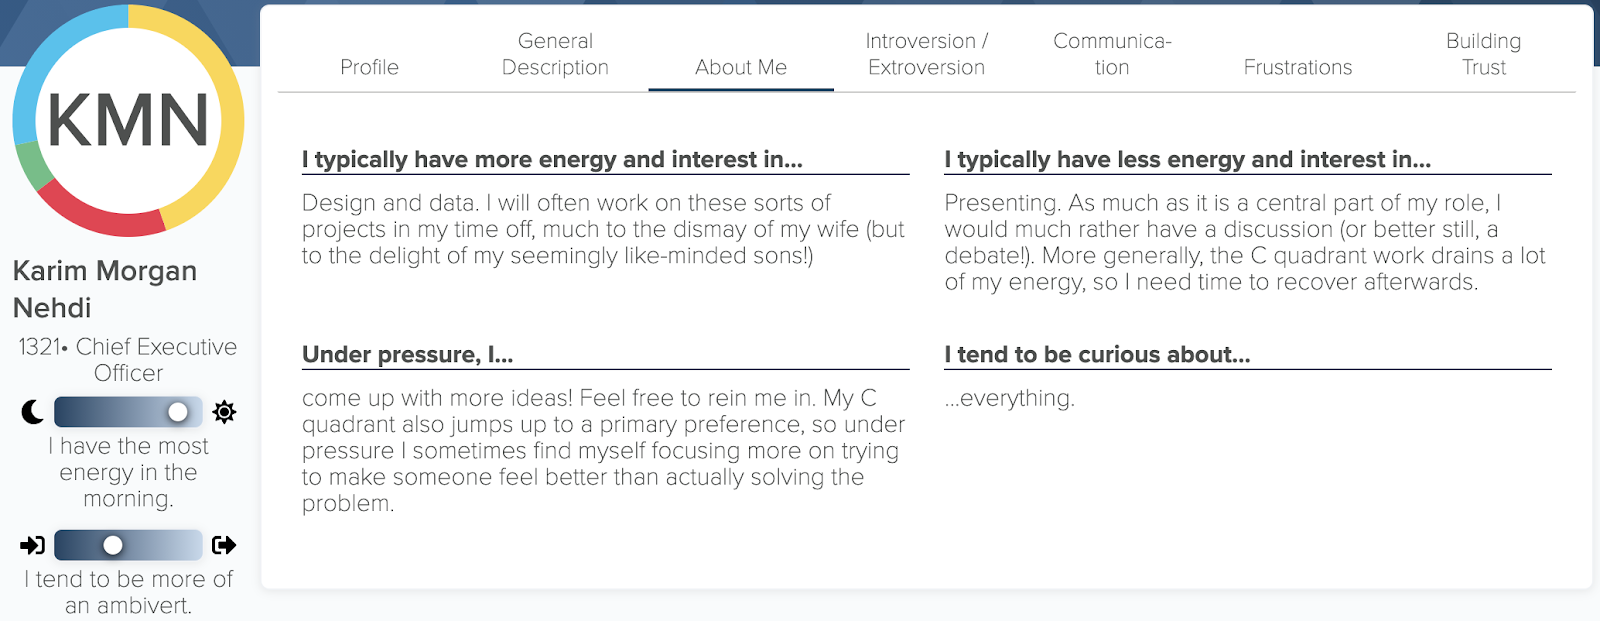Click the sun morning icon
This screenshot has height=621, width=1600.
pyautogui.click(x=224, y=412)
